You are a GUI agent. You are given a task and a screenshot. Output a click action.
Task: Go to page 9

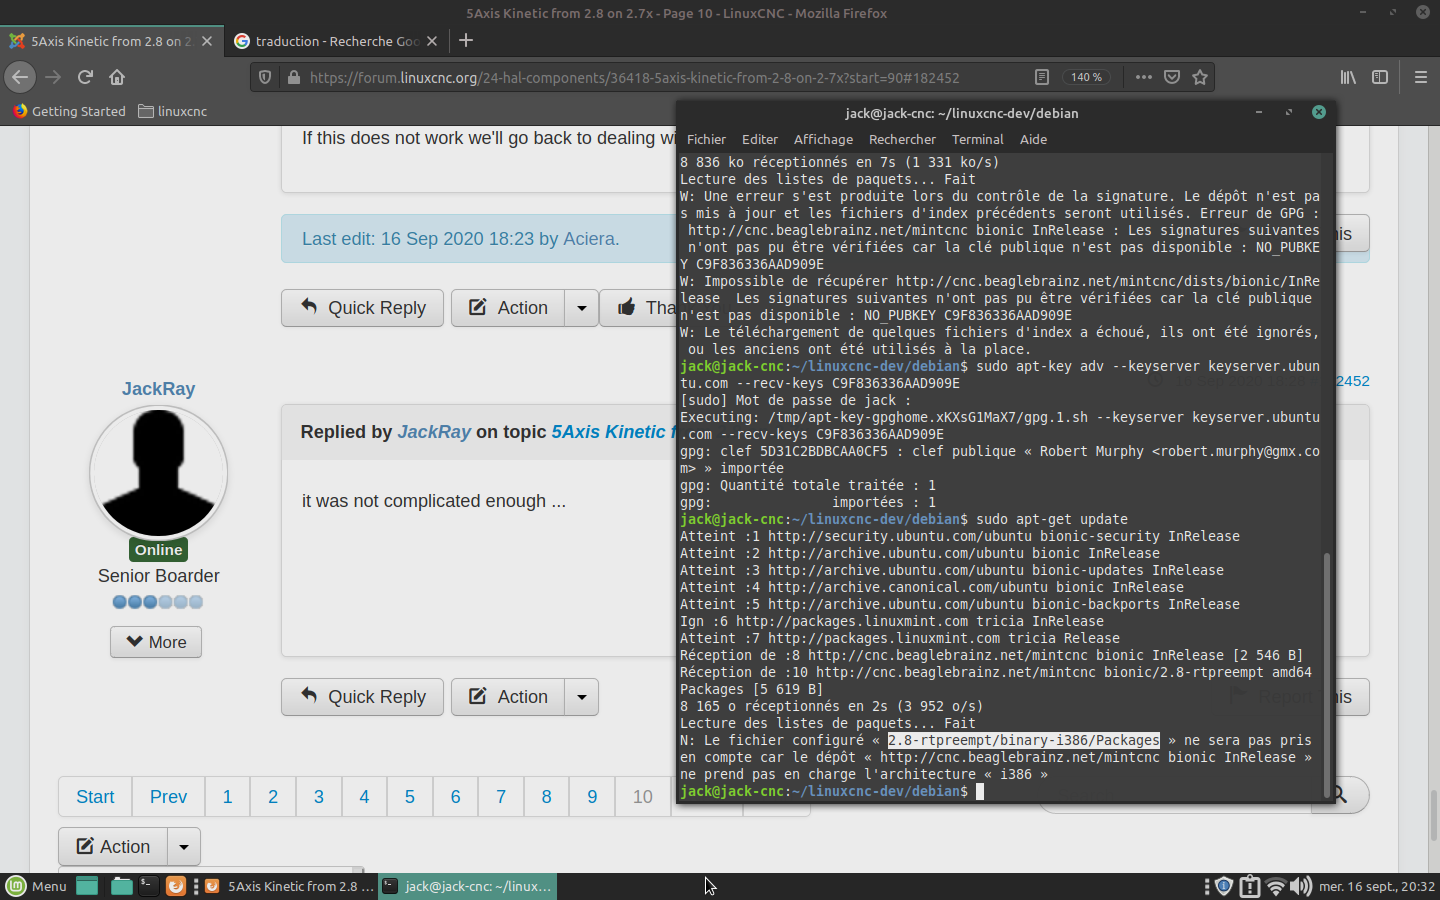[592, 797]
